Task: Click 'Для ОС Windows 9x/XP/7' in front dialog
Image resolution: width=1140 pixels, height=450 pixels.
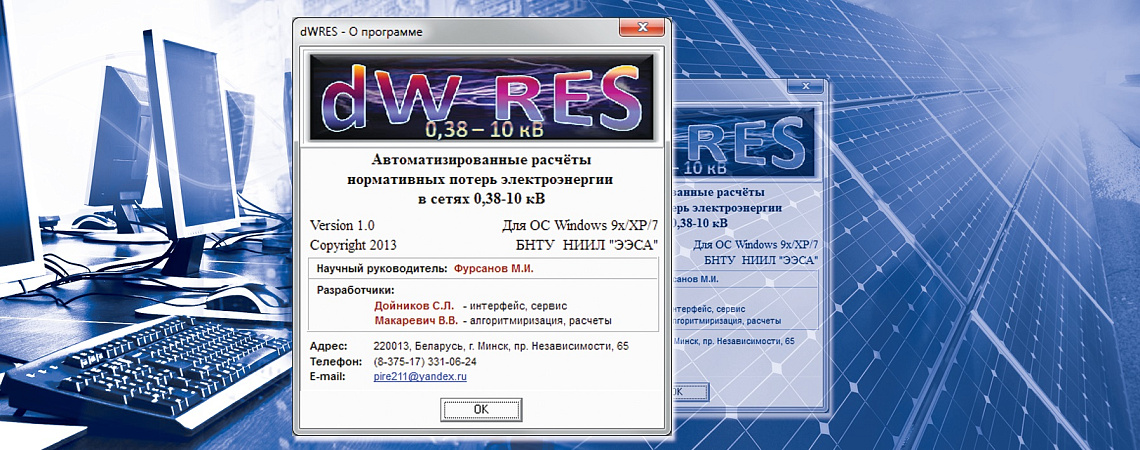Action: coord(579,225)
